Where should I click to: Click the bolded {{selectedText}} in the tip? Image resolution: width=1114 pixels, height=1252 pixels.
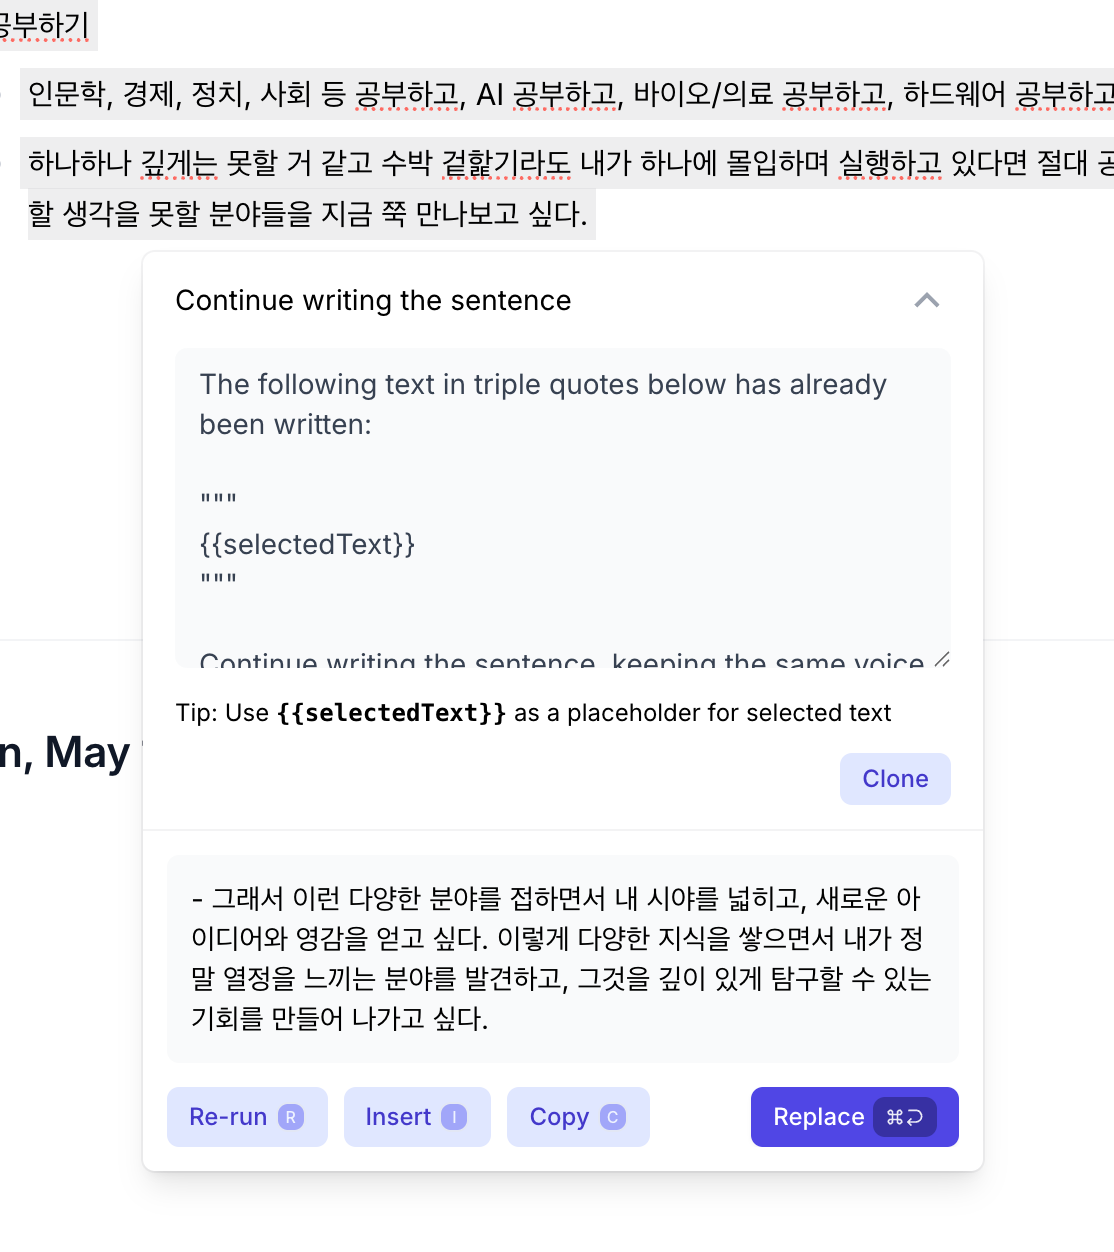(x=391, y=713)
